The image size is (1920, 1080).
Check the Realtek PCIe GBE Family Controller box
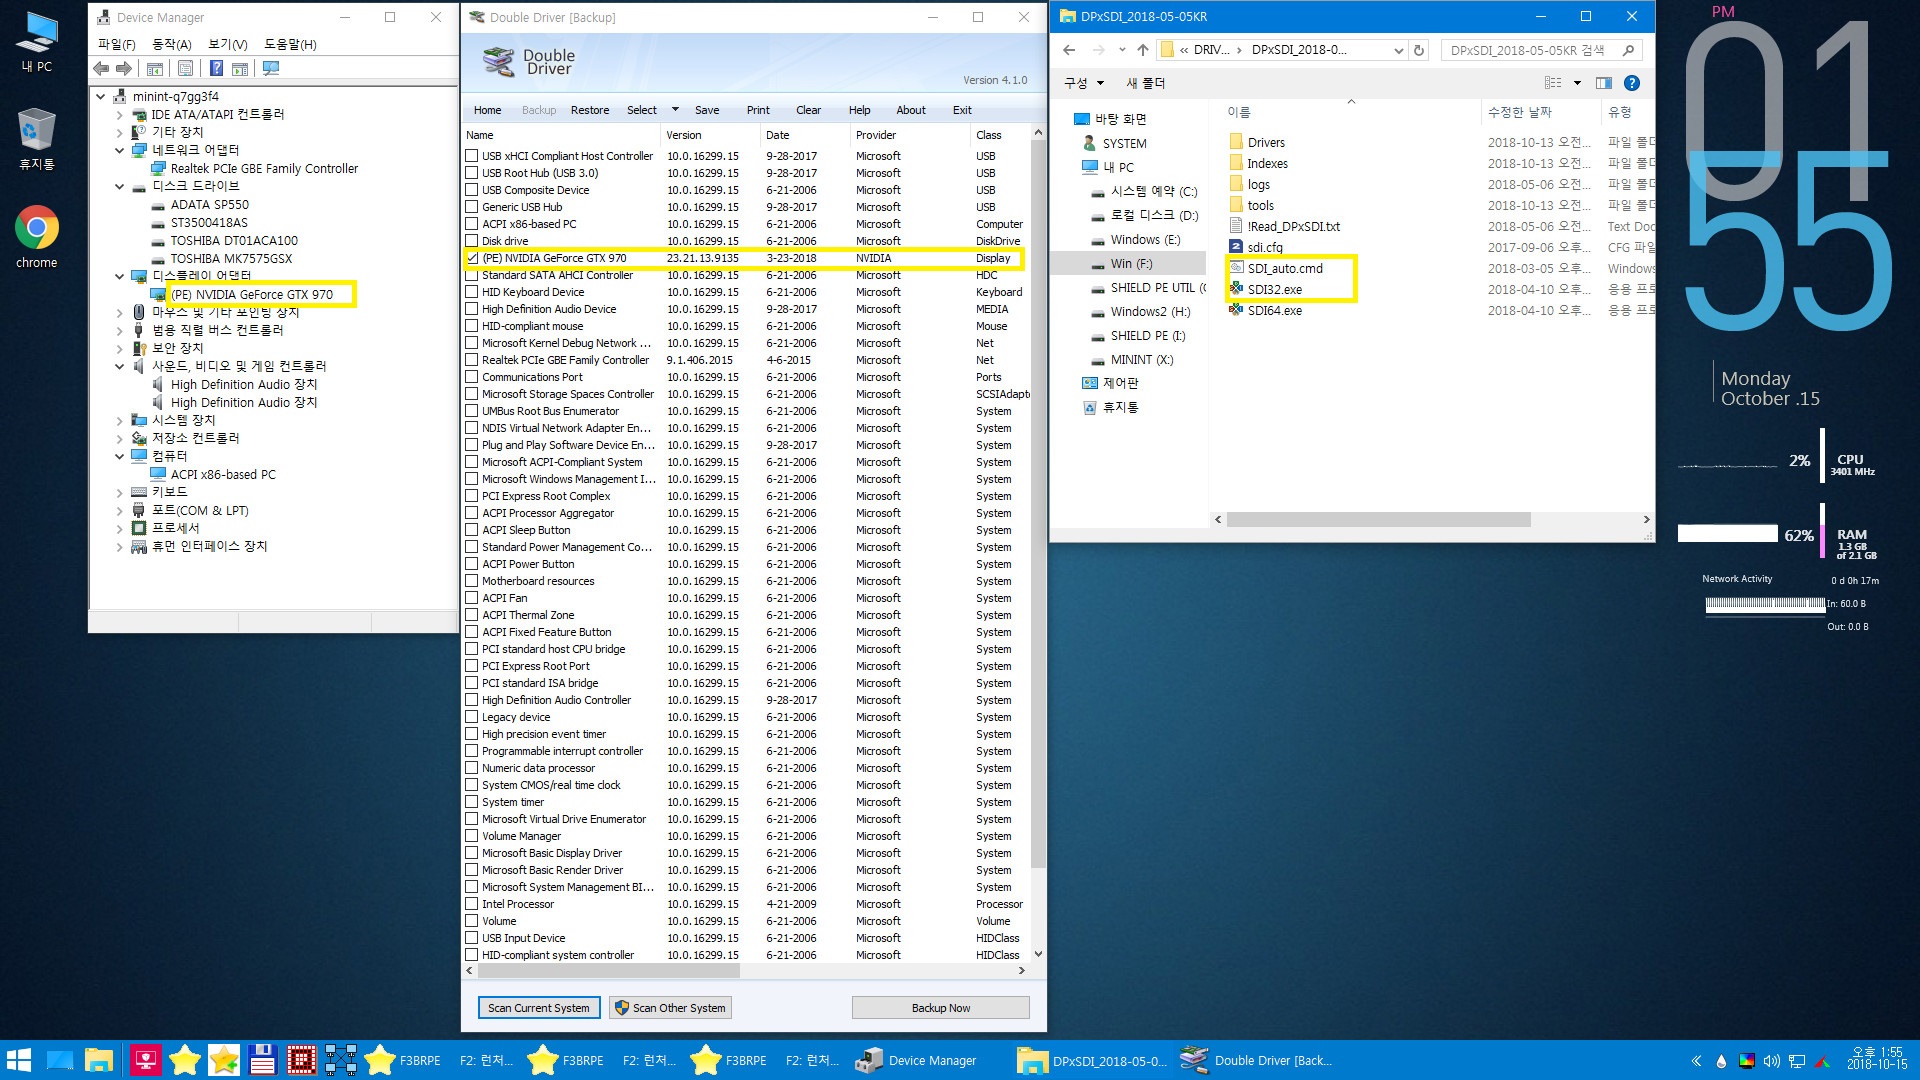[471, 360]
